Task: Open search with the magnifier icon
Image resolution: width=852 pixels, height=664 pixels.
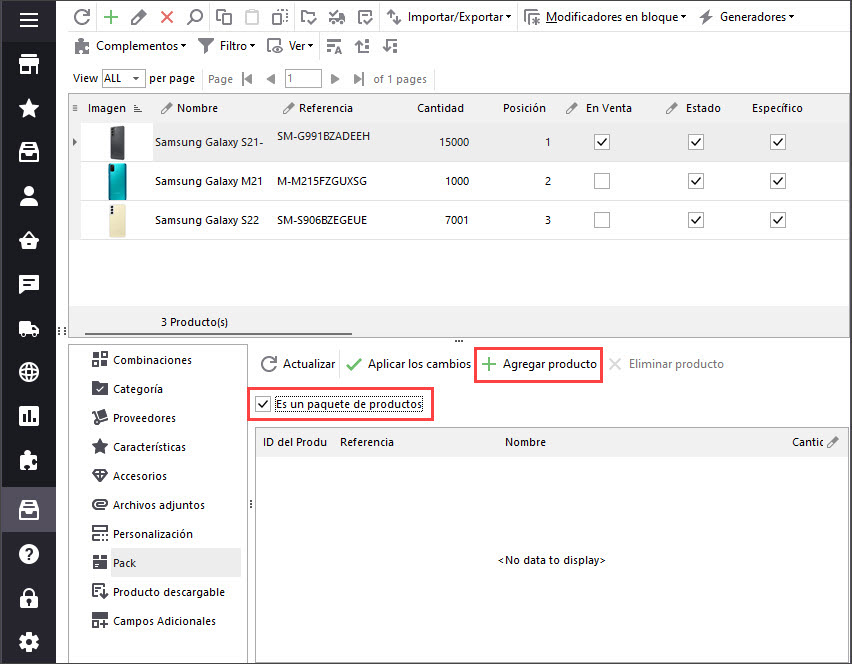Action: click(x=195, y=17)
